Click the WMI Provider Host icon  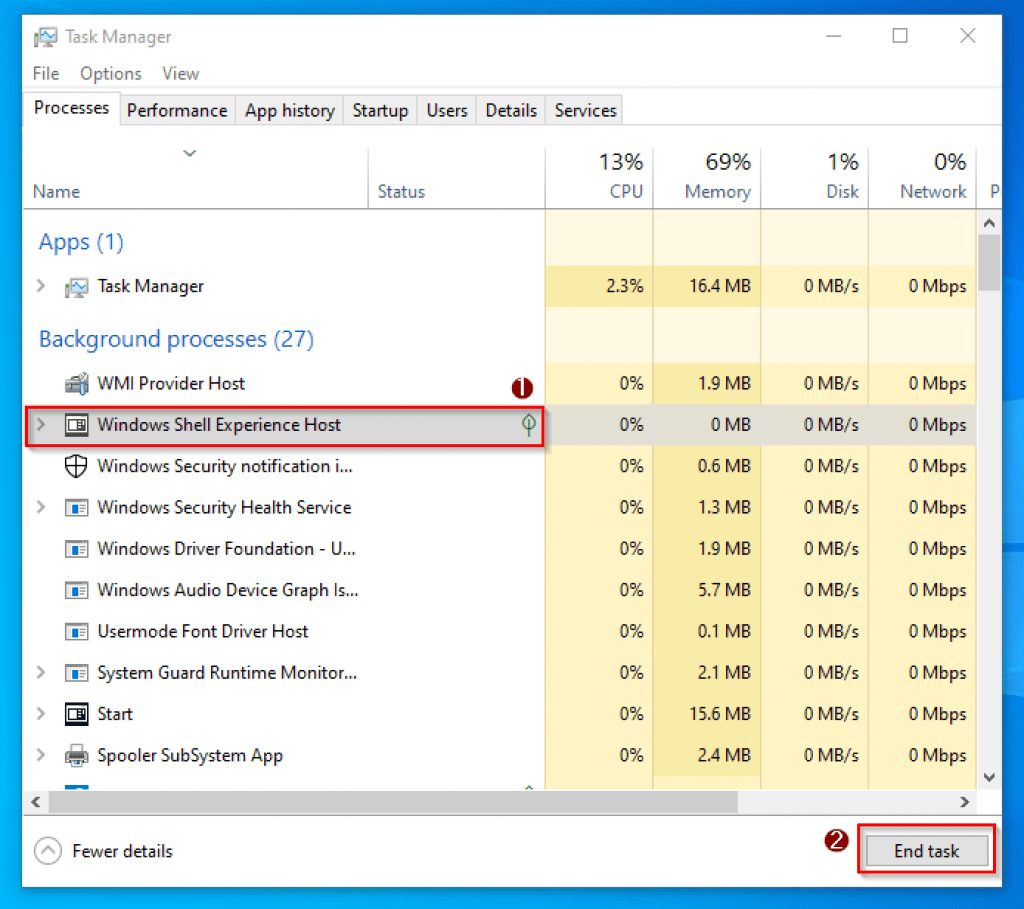coord(76,383)
